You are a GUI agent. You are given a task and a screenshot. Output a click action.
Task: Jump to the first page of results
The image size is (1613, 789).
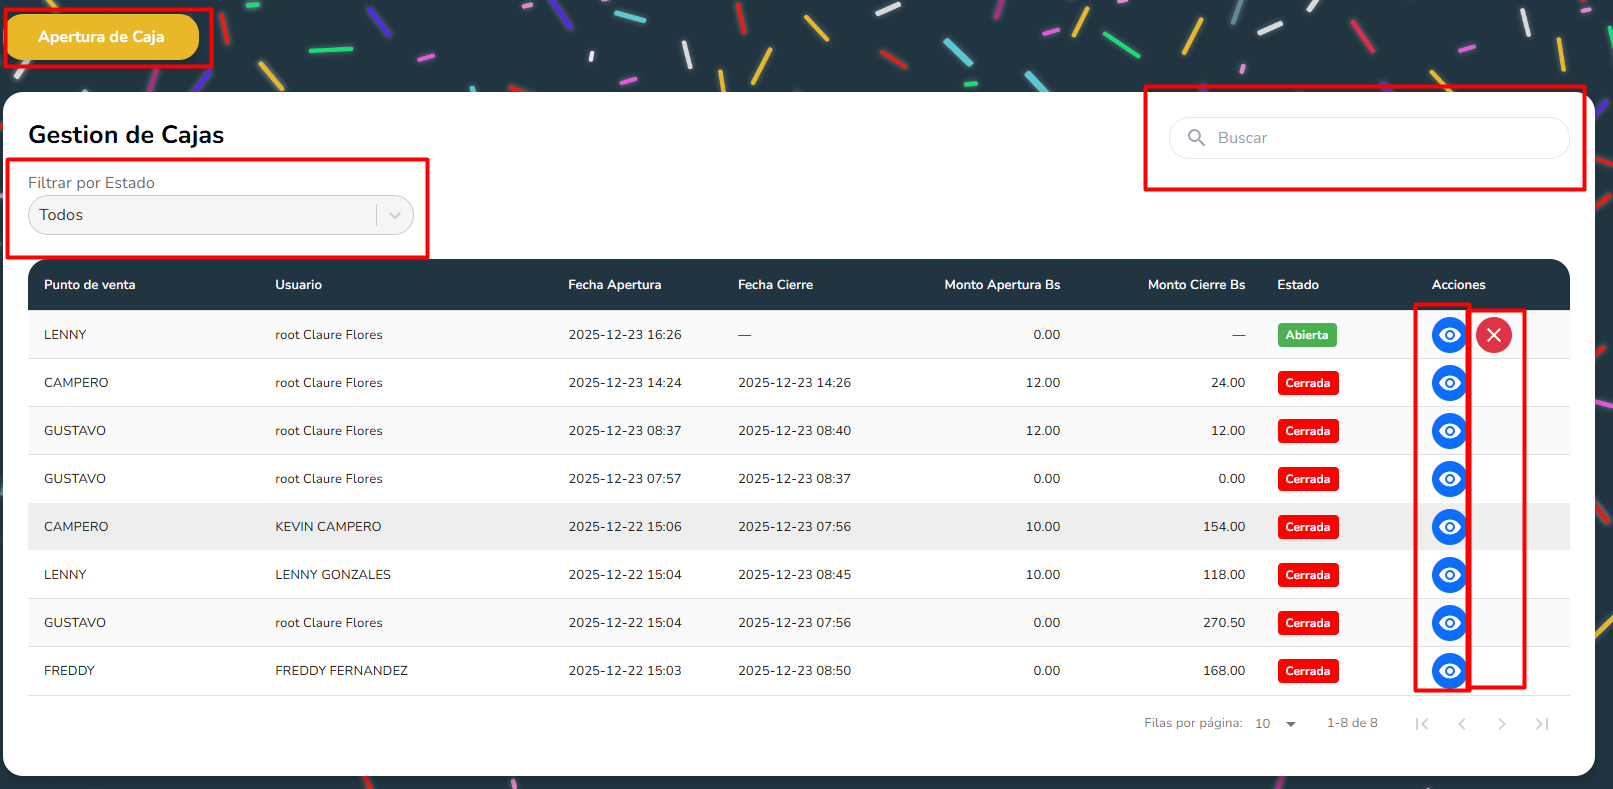[1422, 724]
